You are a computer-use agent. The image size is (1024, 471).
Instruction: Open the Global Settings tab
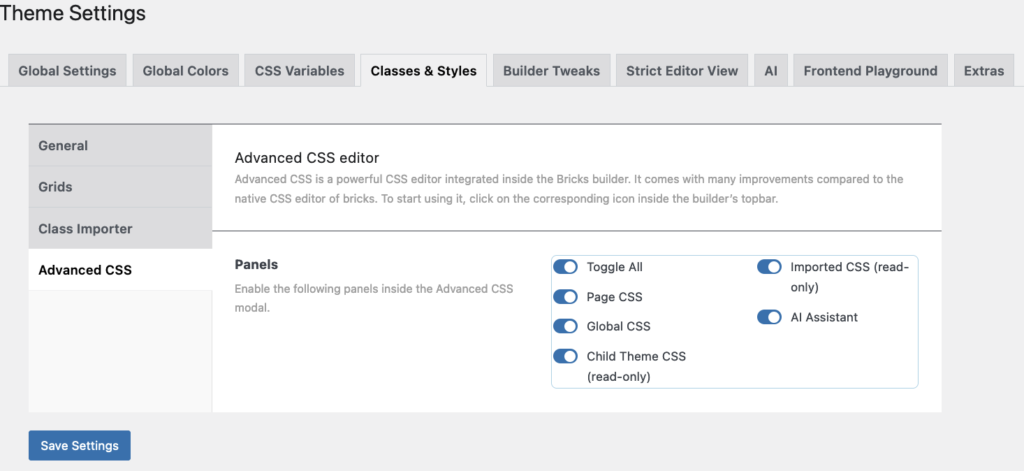[x=67, y=71]
